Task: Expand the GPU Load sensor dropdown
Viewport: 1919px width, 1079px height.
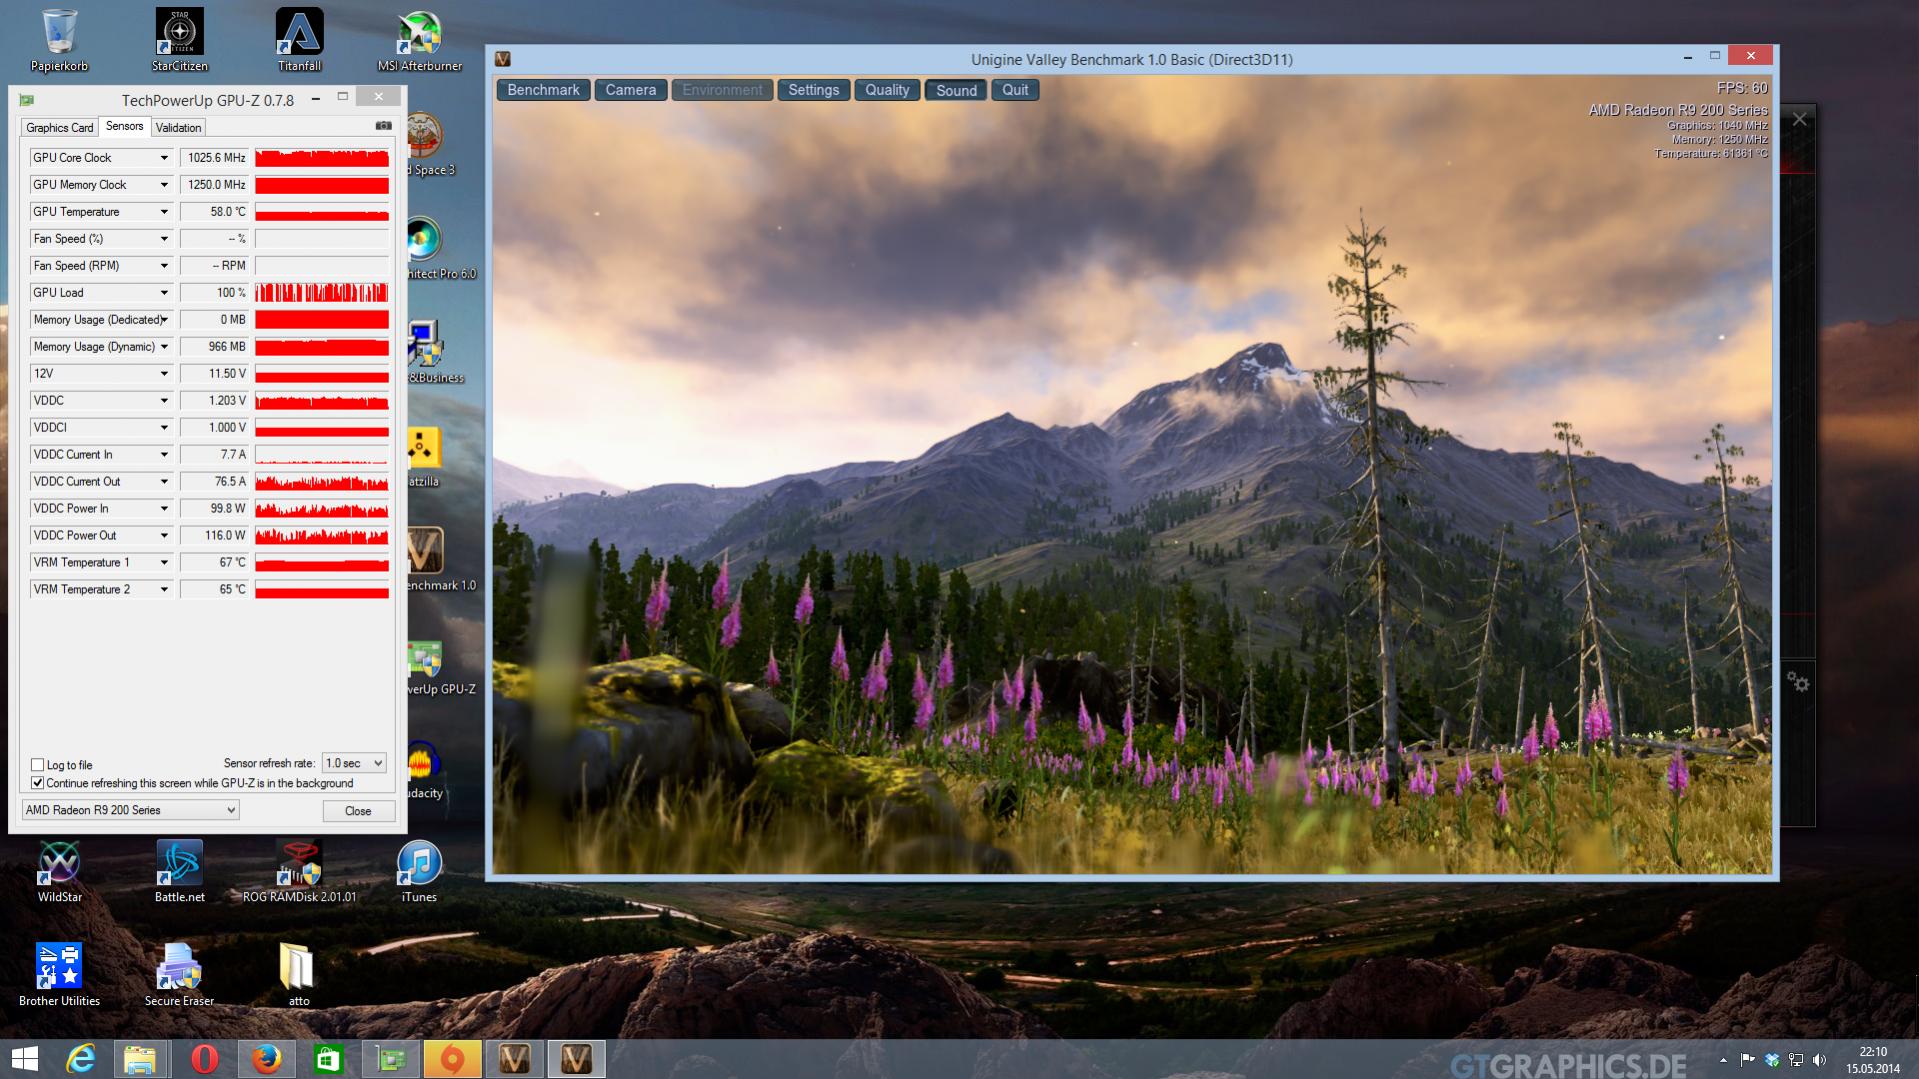Action: 164,293
